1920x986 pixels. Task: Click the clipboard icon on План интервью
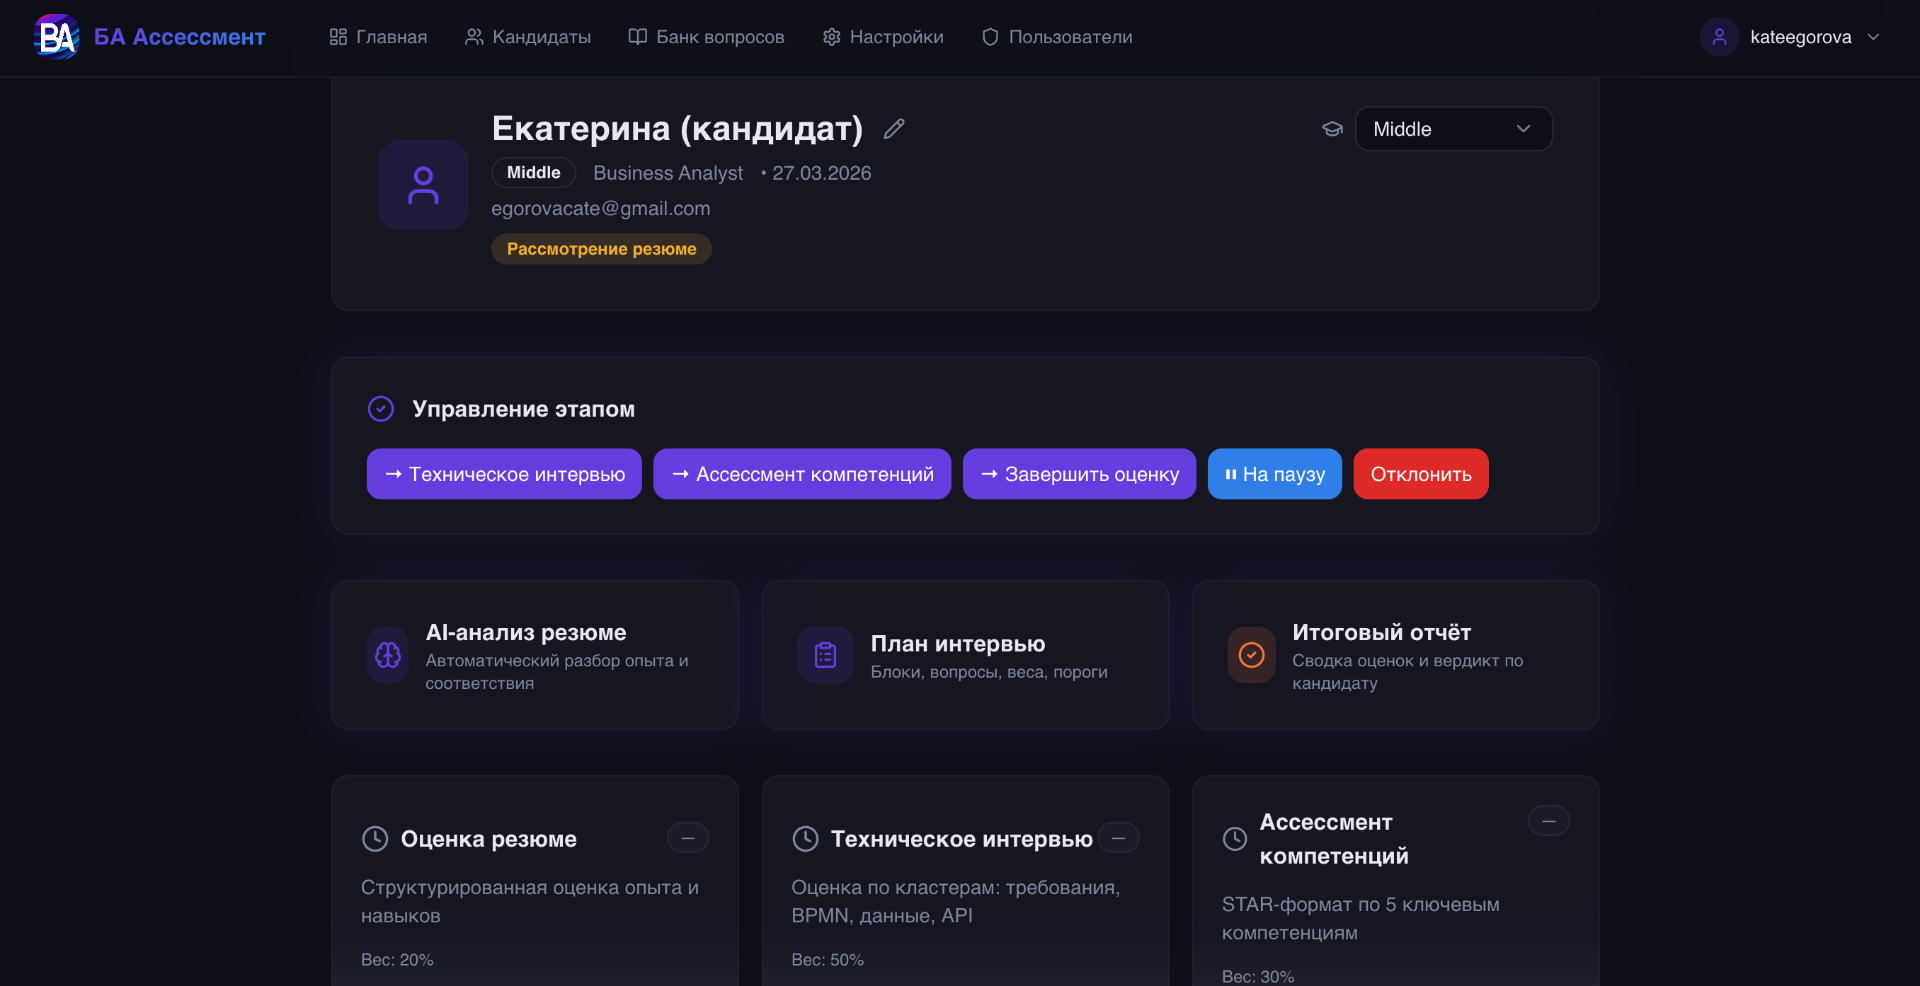coord(825,655)
